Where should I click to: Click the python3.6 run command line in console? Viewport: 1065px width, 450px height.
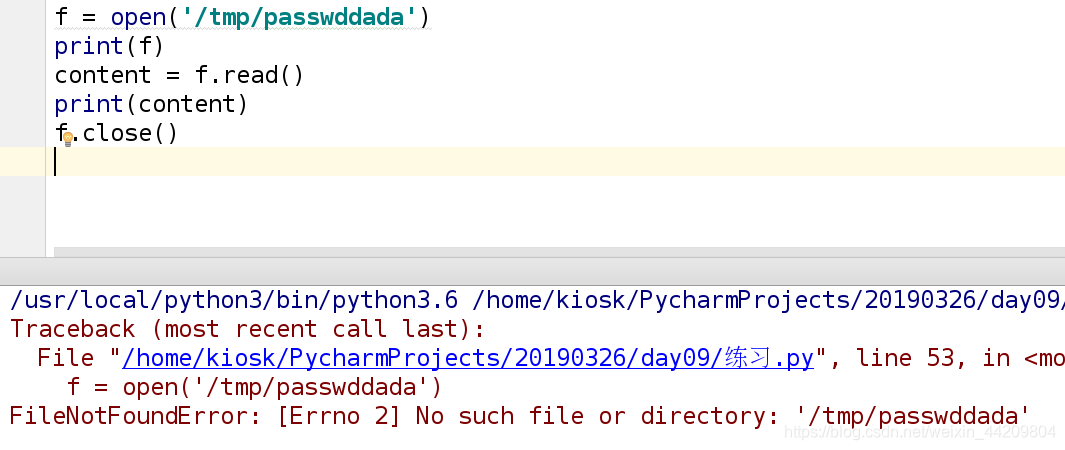(537, 299)
